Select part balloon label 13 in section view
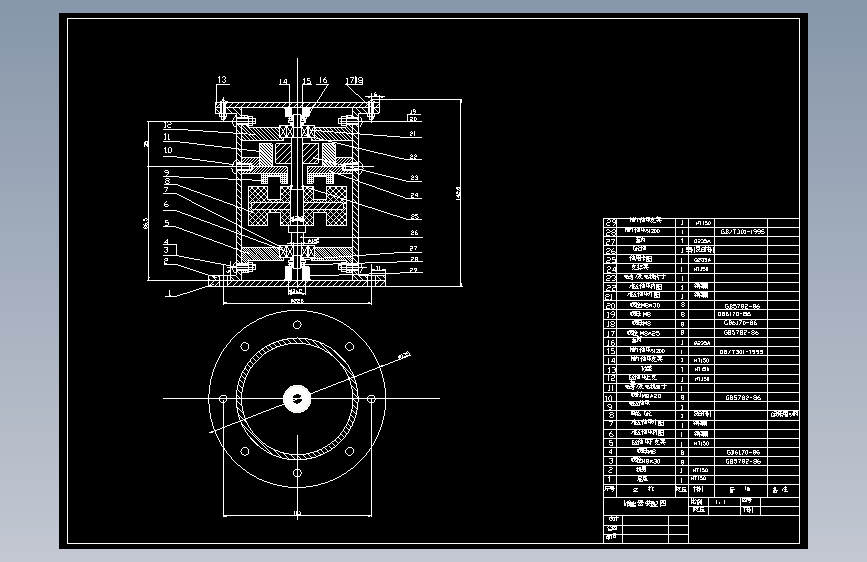Image resolution: width=867 pixels, height=562 pixels. (222, 80)
